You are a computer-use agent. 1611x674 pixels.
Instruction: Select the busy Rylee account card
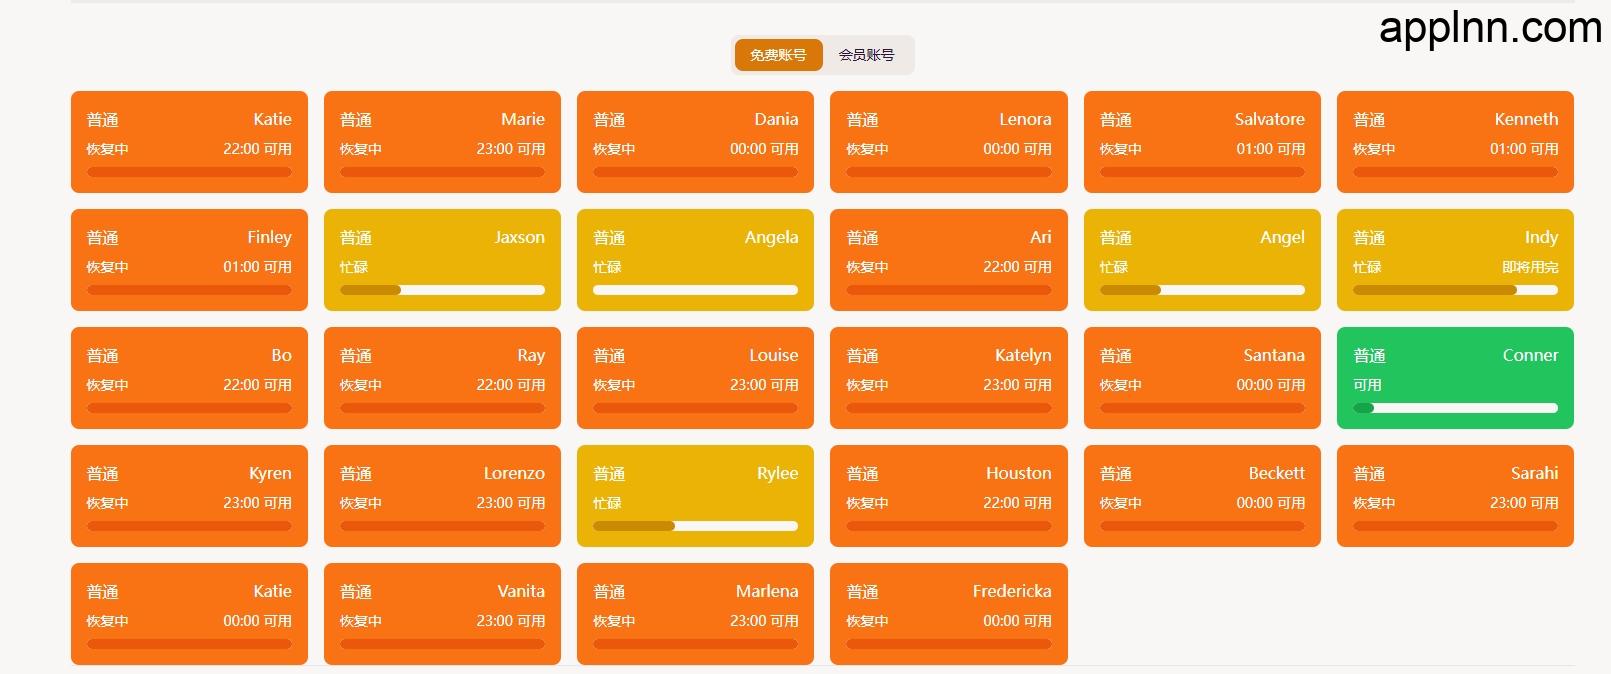[695, 496]
